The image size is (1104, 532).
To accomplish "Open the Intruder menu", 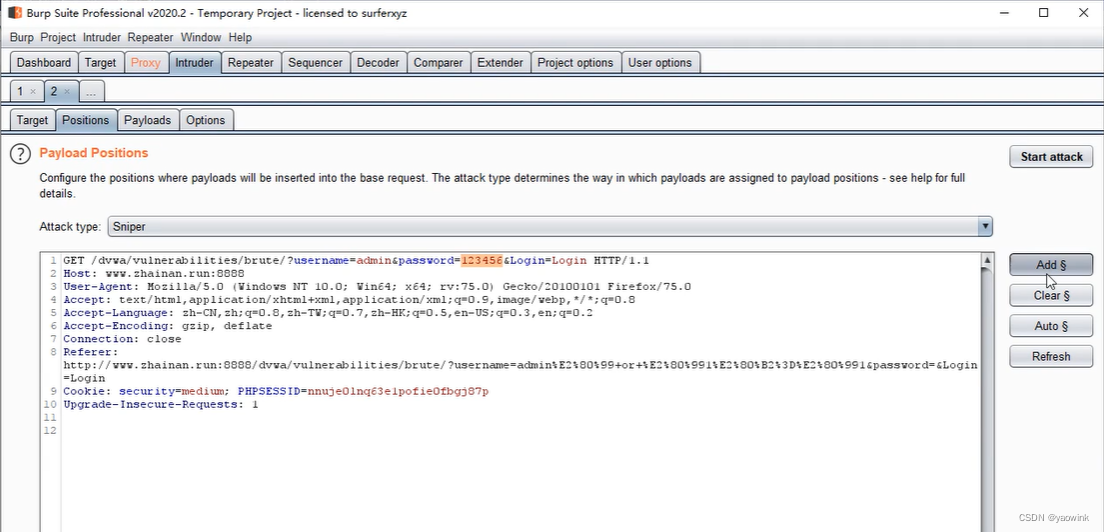I will coord(102,37).
